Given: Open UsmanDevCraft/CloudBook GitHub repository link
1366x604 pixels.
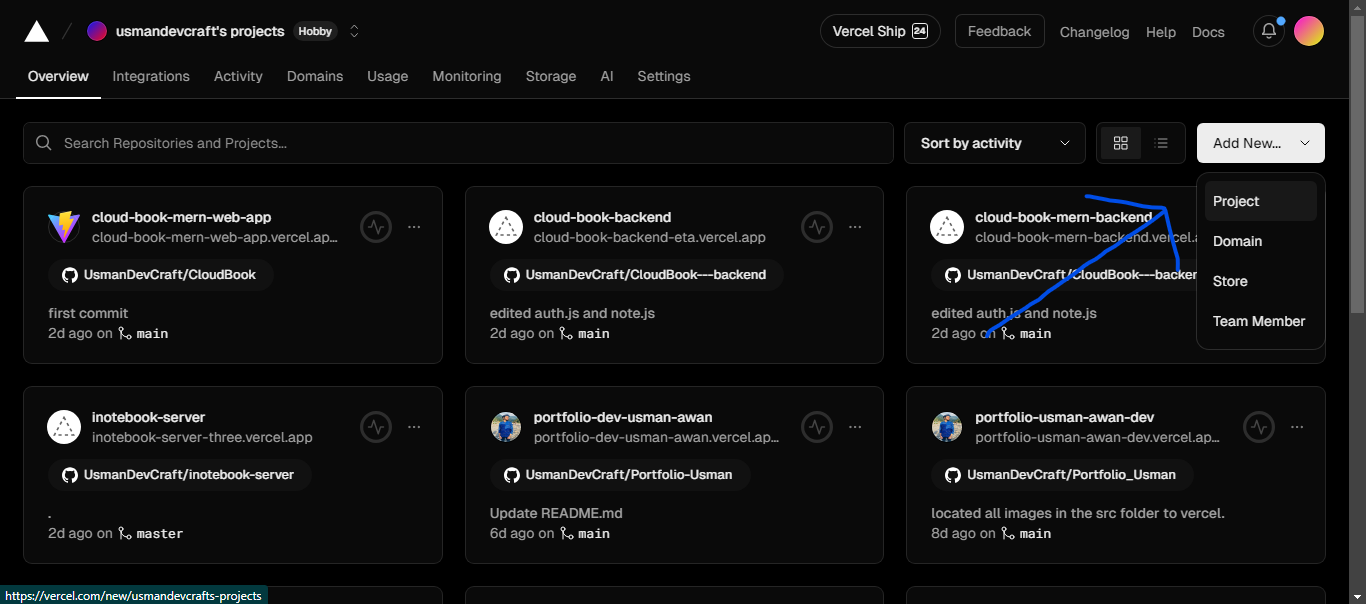Looking at the screenshot, I should (x=160, y=275).
